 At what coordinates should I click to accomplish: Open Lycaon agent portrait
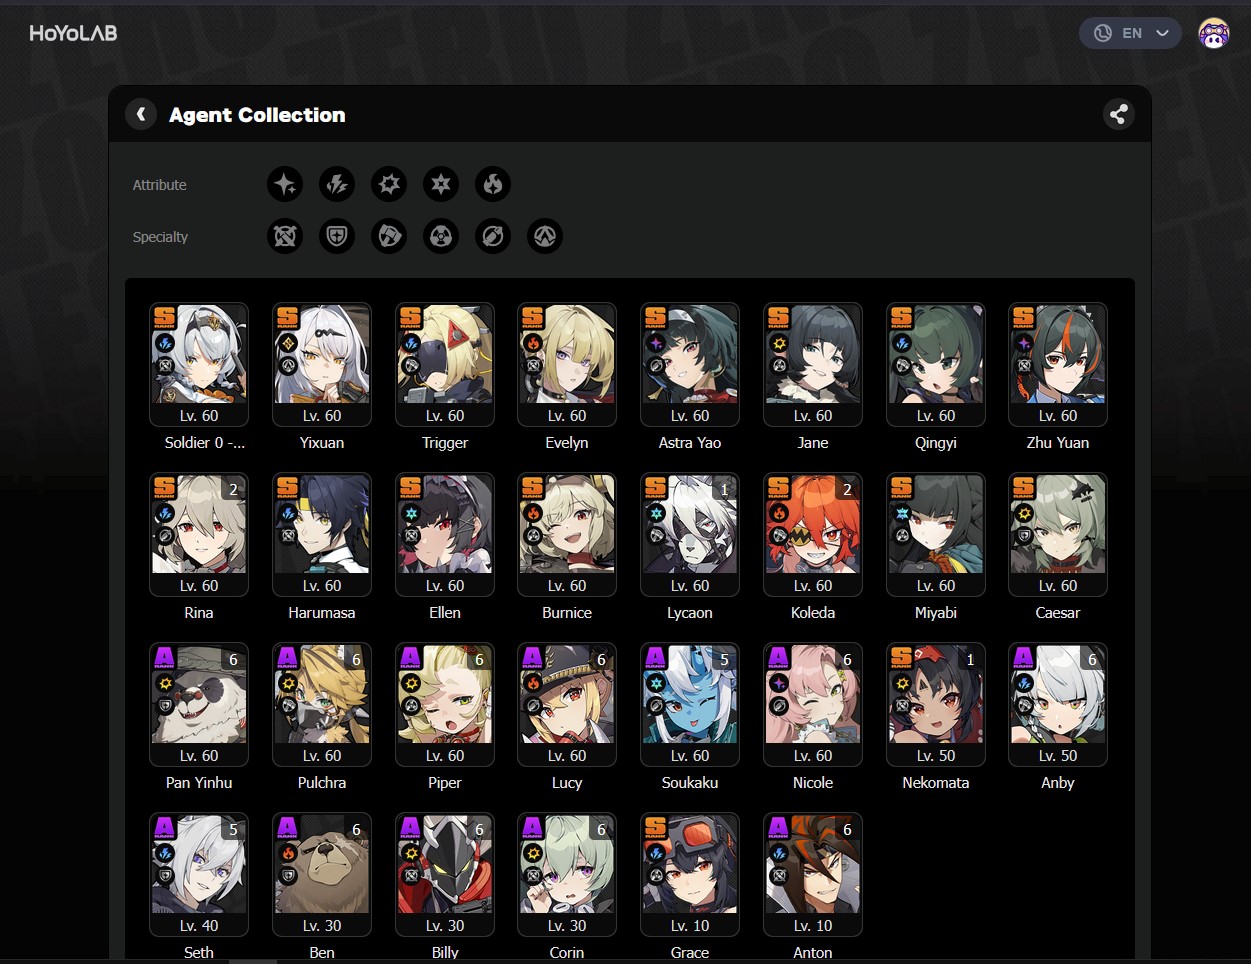click(x=690, y=535)
